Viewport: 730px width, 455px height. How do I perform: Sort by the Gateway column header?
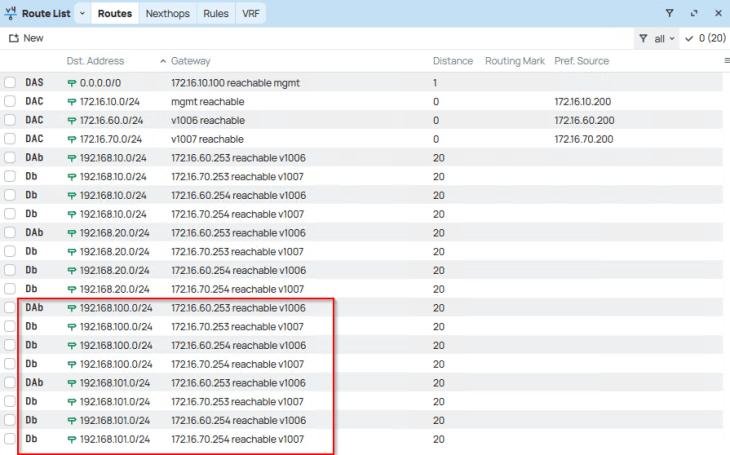[x=190, y=61]
